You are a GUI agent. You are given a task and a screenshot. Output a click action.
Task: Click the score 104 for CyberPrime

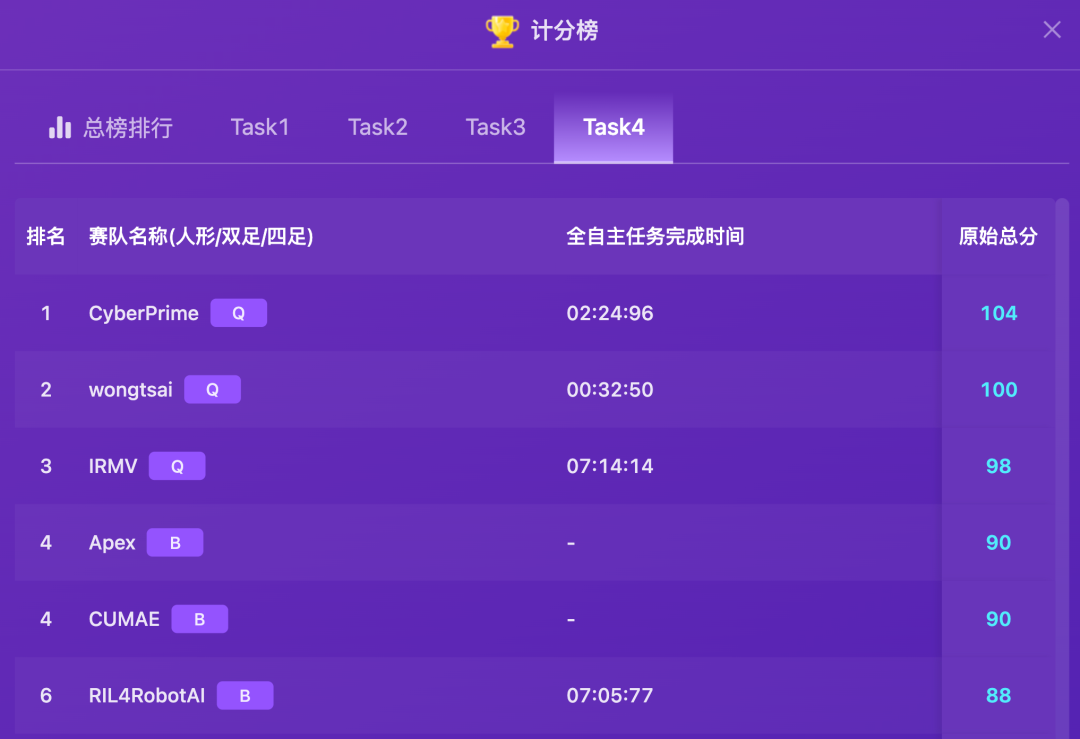998,313
